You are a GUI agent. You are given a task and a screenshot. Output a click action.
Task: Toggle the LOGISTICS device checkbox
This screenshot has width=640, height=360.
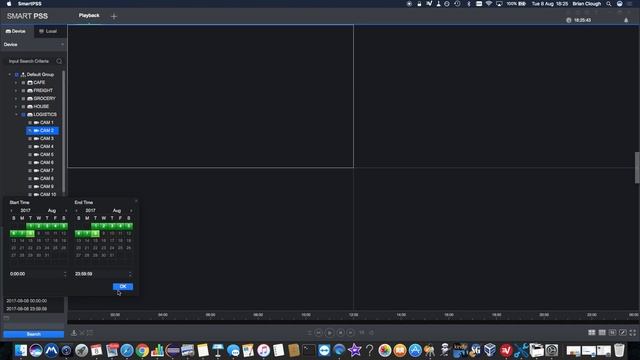coord(23,115)
